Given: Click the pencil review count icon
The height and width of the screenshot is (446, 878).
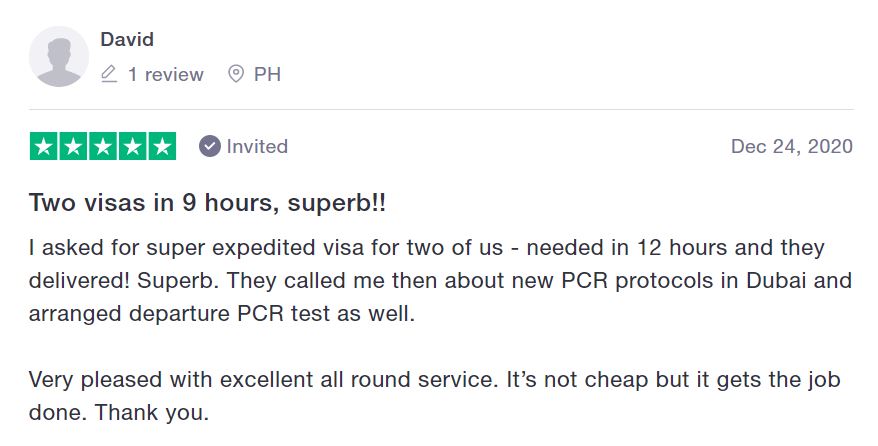Looking at the screenshot, I should pyautogui.click(x=109, y=74).
